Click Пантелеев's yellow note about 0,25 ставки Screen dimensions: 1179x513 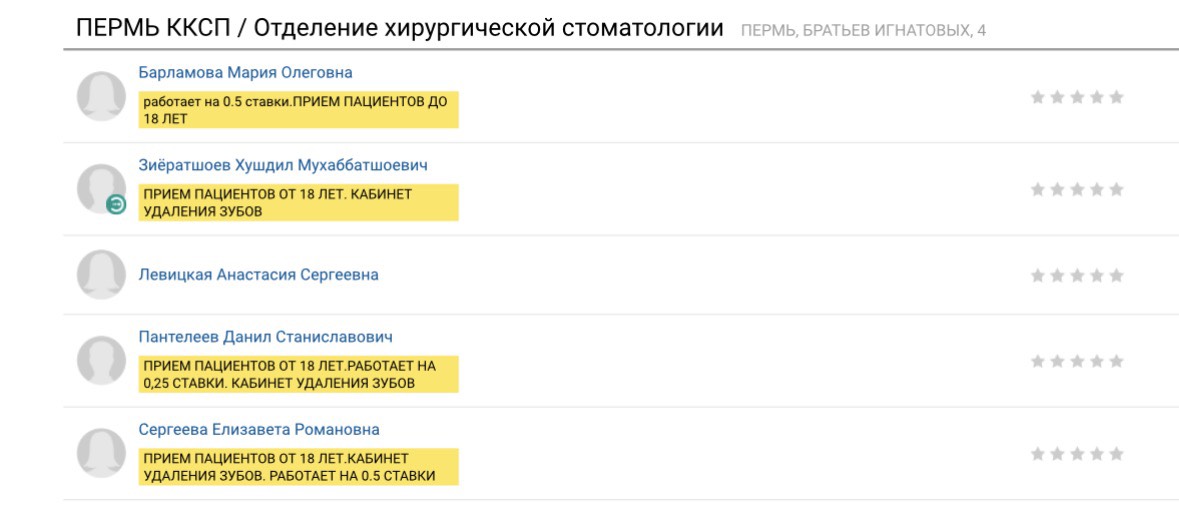coord(298,374)
